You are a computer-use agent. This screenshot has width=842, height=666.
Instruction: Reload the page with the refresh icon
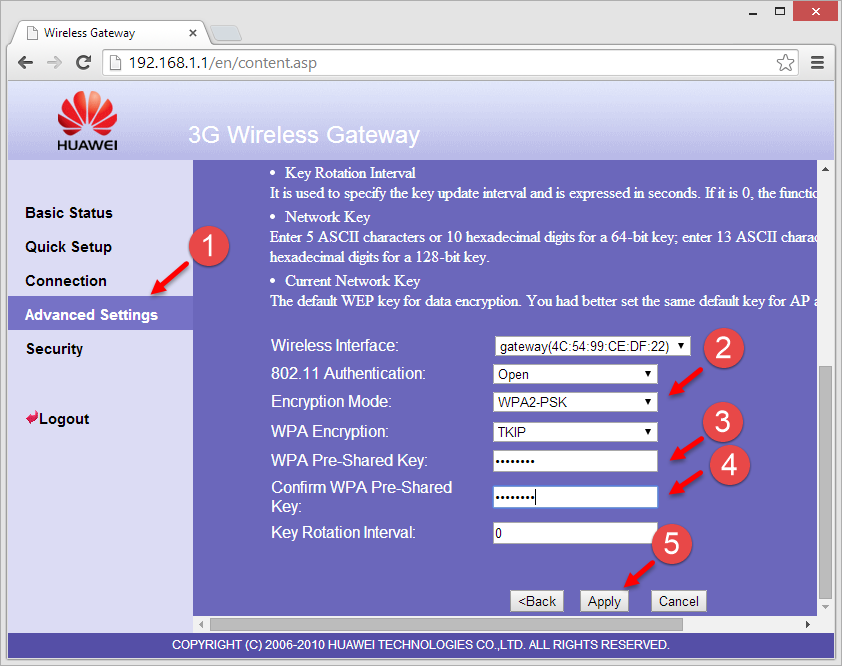click(83, 63)
